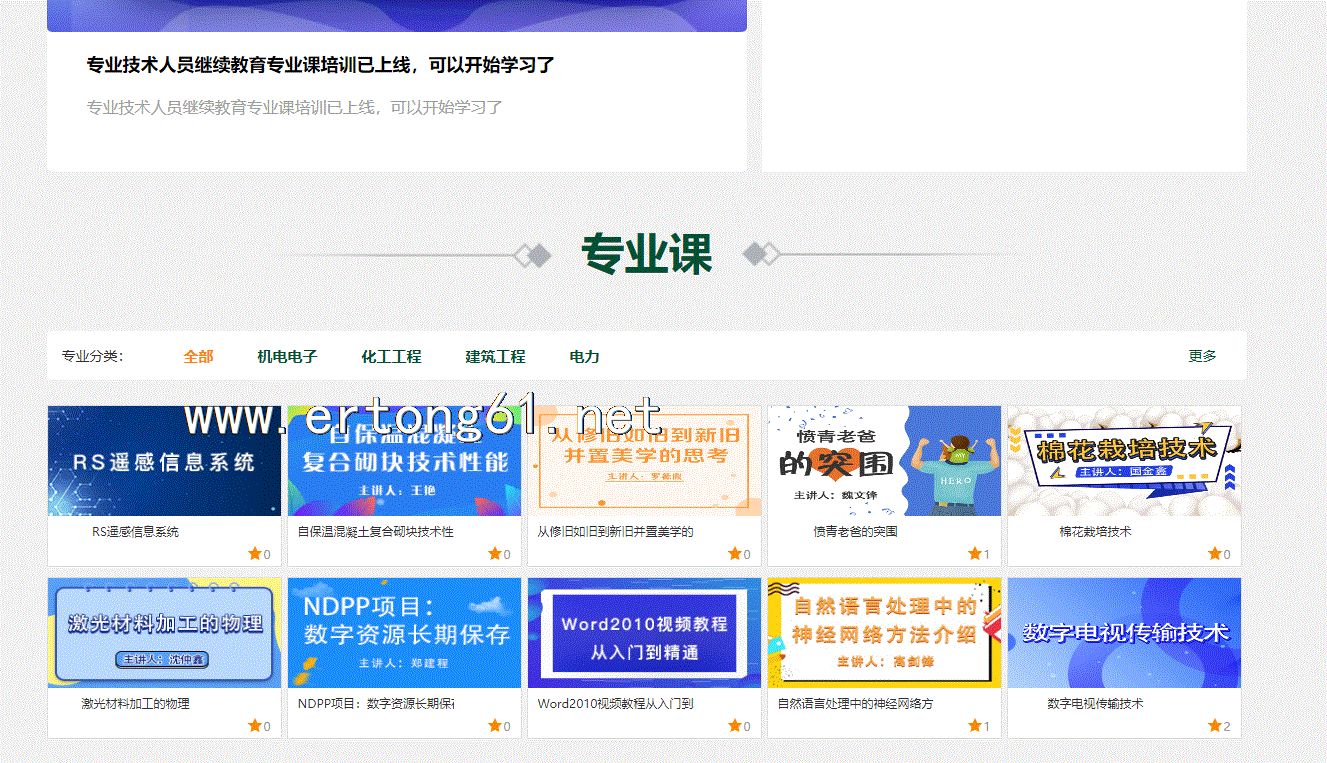
Task: Select the 电力 category filter
Action: pyautogui.click(x=584, y=356)
